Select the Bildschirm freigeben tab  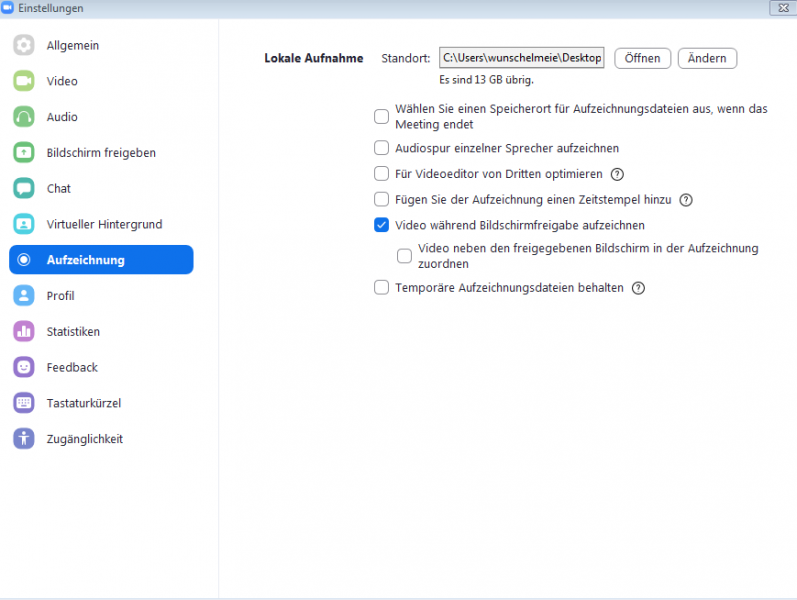point(101,153)
